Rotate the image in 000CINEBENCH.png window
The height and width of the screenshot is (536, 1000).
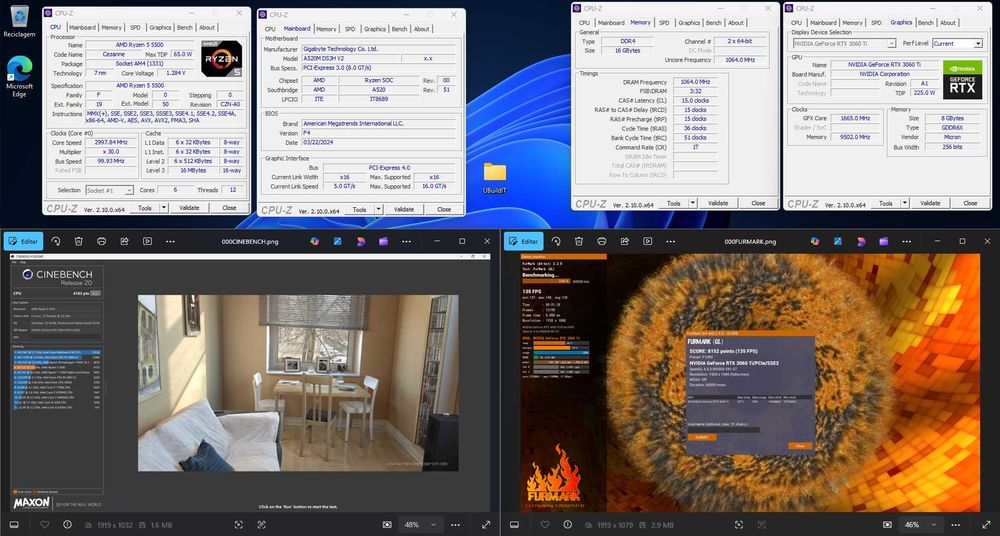click(55, 241)
